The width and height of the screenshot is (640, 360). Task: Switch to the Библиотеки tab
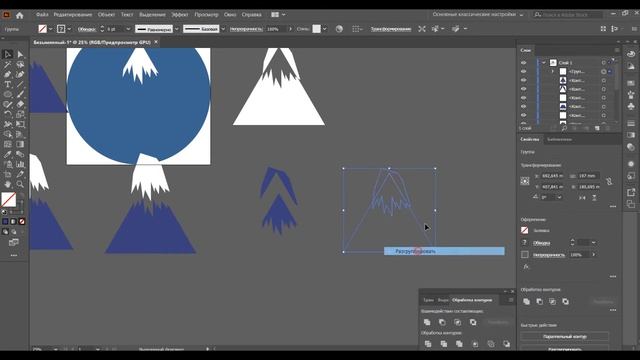559,140
